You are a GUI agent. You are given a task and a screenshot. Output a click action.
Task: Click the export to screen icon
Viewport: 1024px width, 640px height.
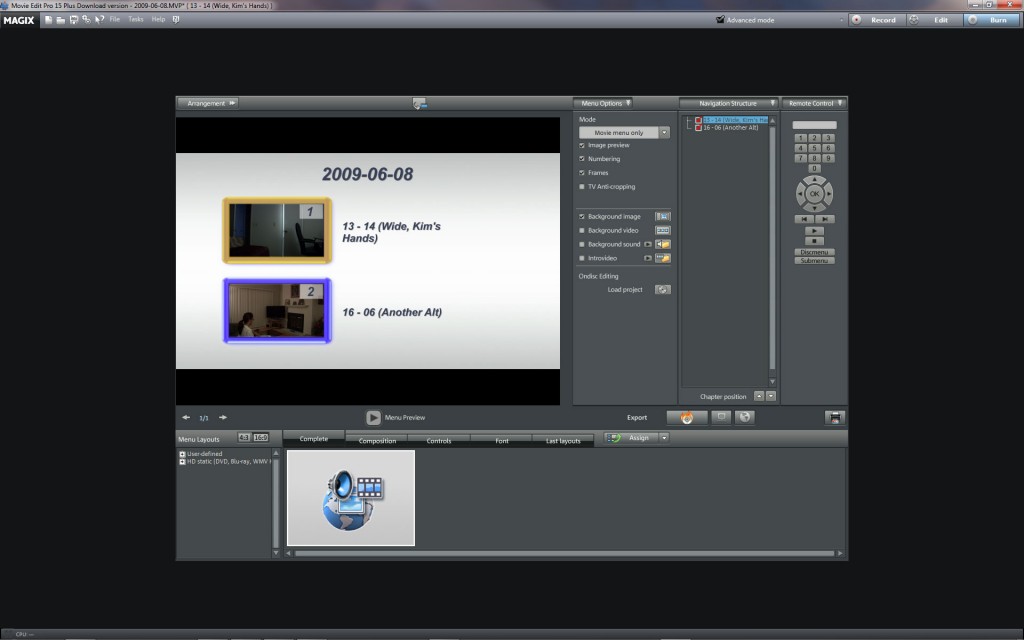tap(721, 417)
